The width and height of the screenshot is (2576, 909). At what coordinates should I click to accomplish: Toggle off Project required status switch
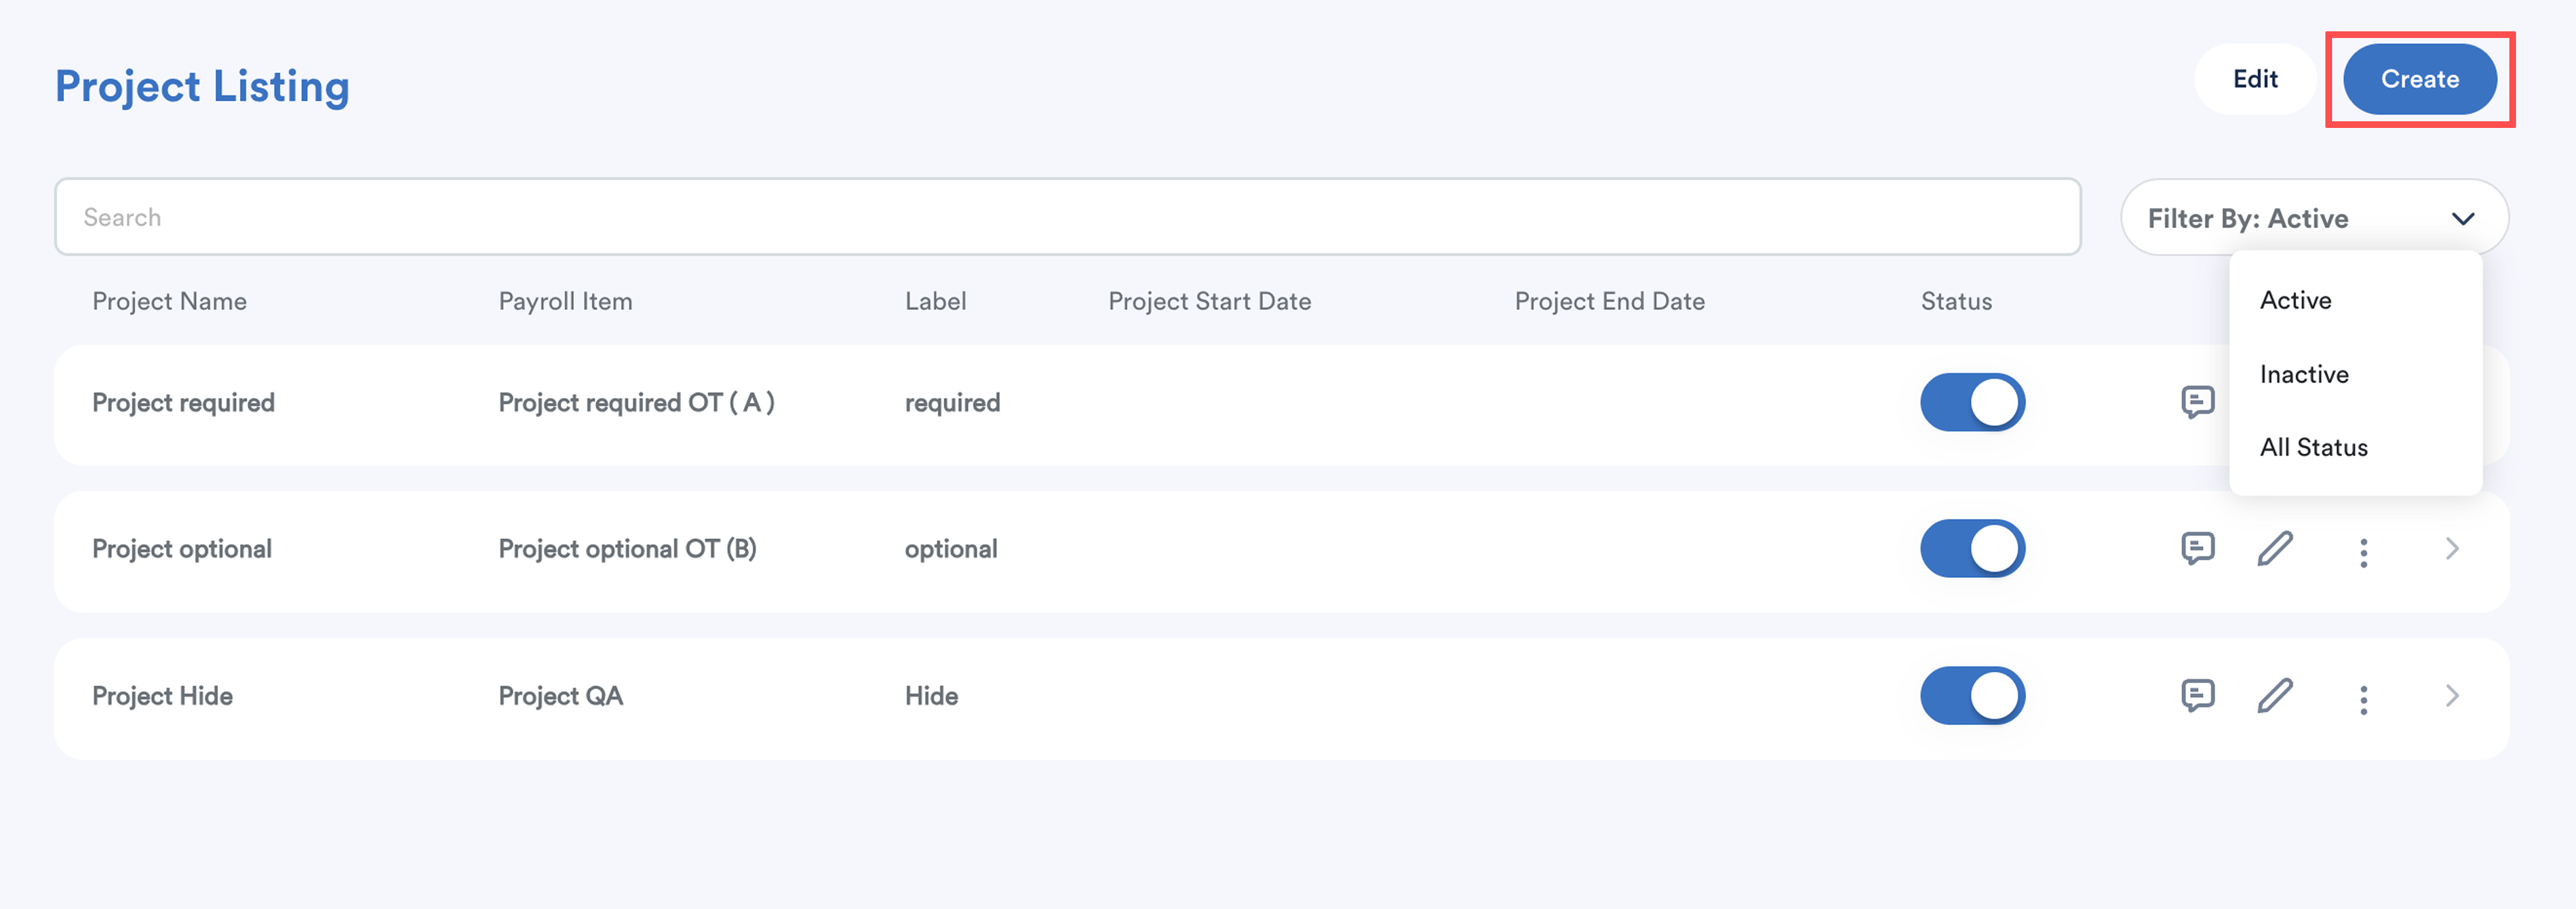coord(1972,402)
